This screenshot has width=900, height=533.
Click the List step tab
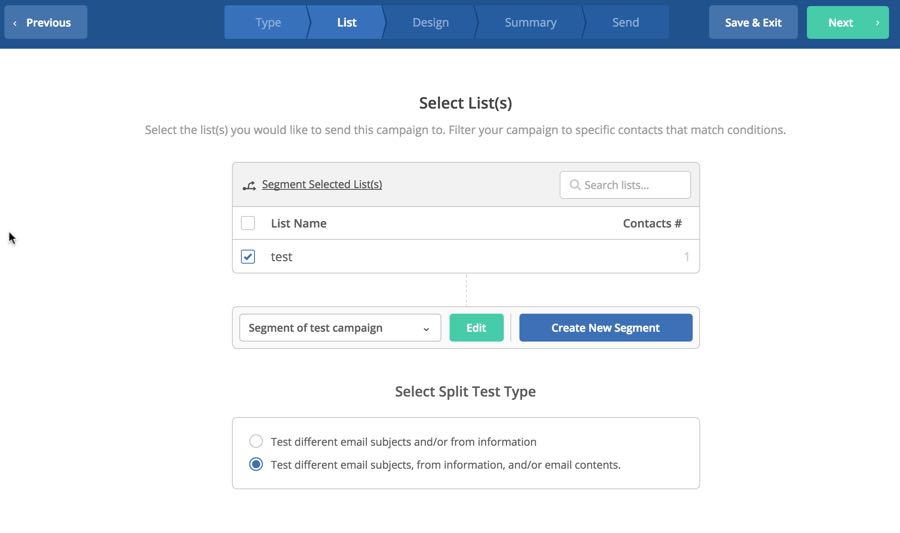tap(346, 23)
